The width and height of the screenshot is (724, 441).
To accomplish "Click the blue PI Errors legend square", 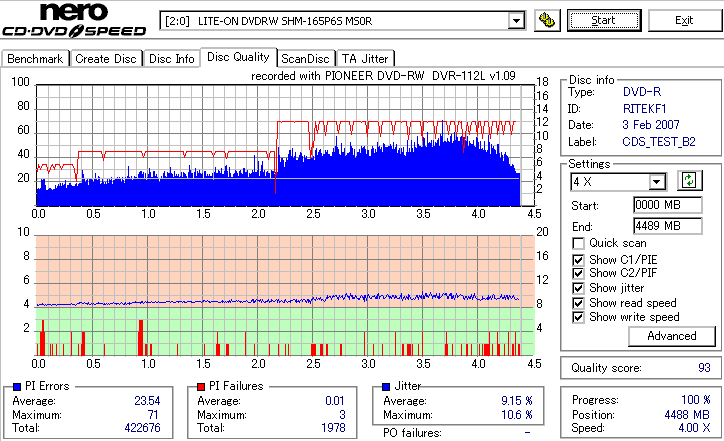I will 17,387.
